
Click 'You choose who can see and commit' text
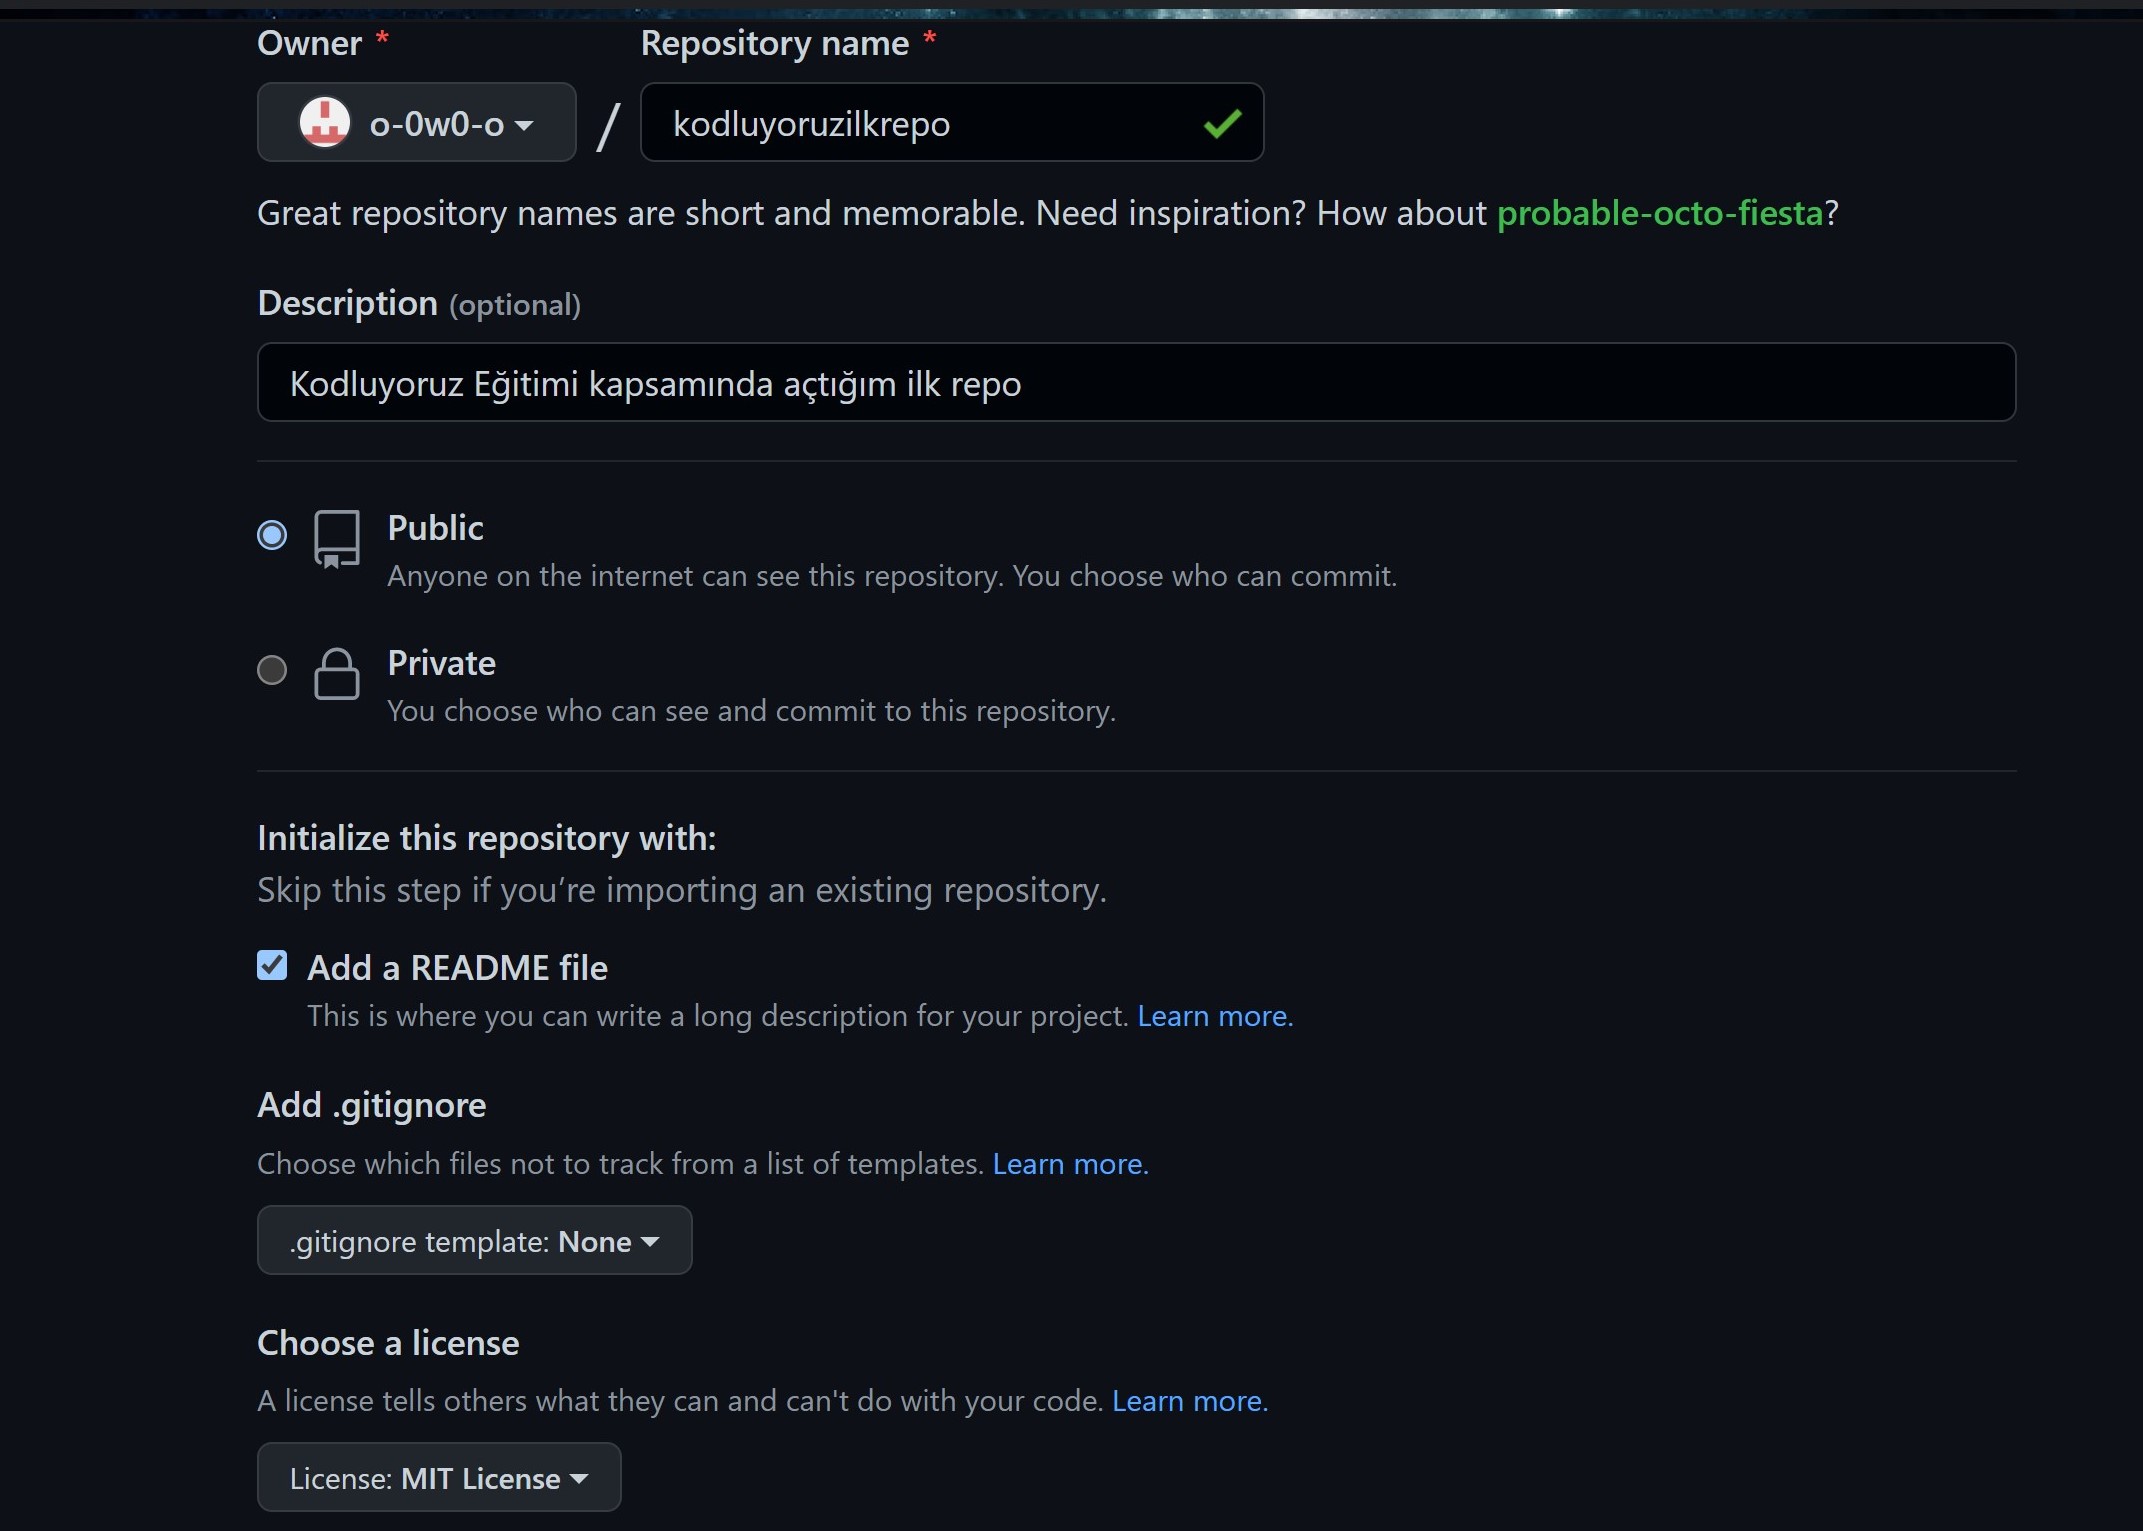[x=751, y=711]
